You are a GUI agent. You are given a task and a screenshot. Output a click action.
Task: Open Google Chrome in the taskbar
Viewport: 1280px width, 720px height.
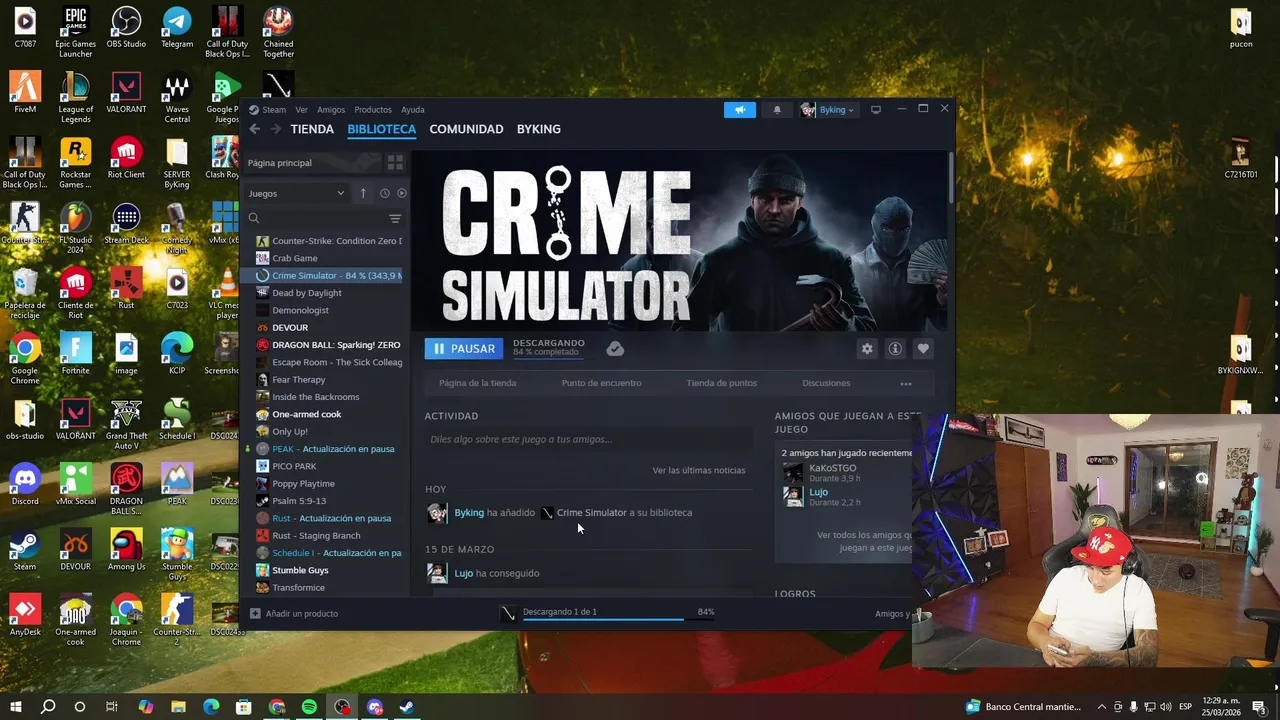coord(277,707)
